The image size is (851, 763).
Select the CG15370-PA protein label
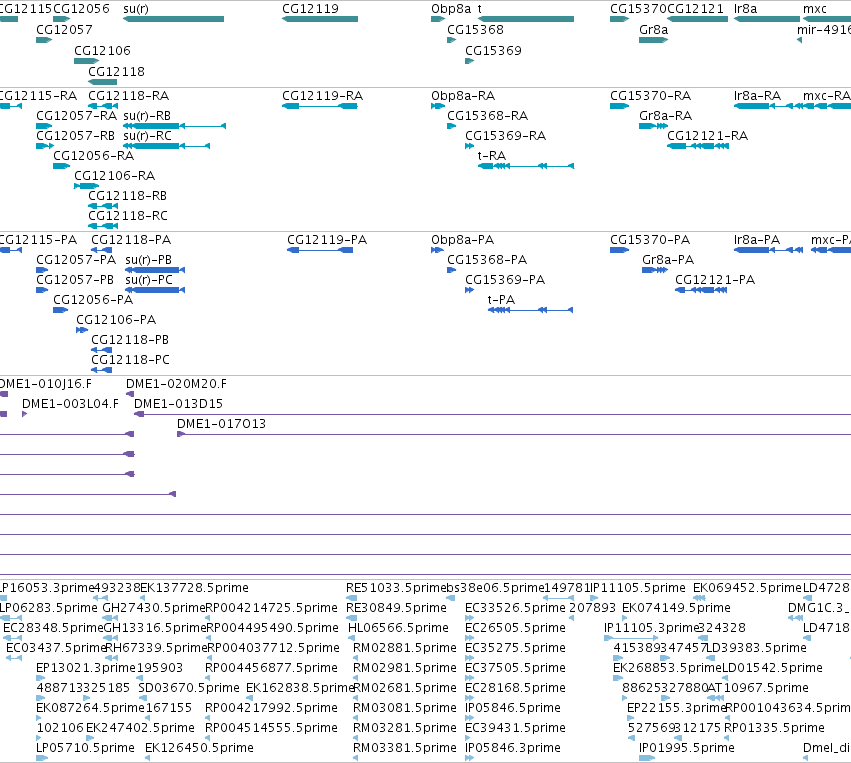tap(650, 240)
